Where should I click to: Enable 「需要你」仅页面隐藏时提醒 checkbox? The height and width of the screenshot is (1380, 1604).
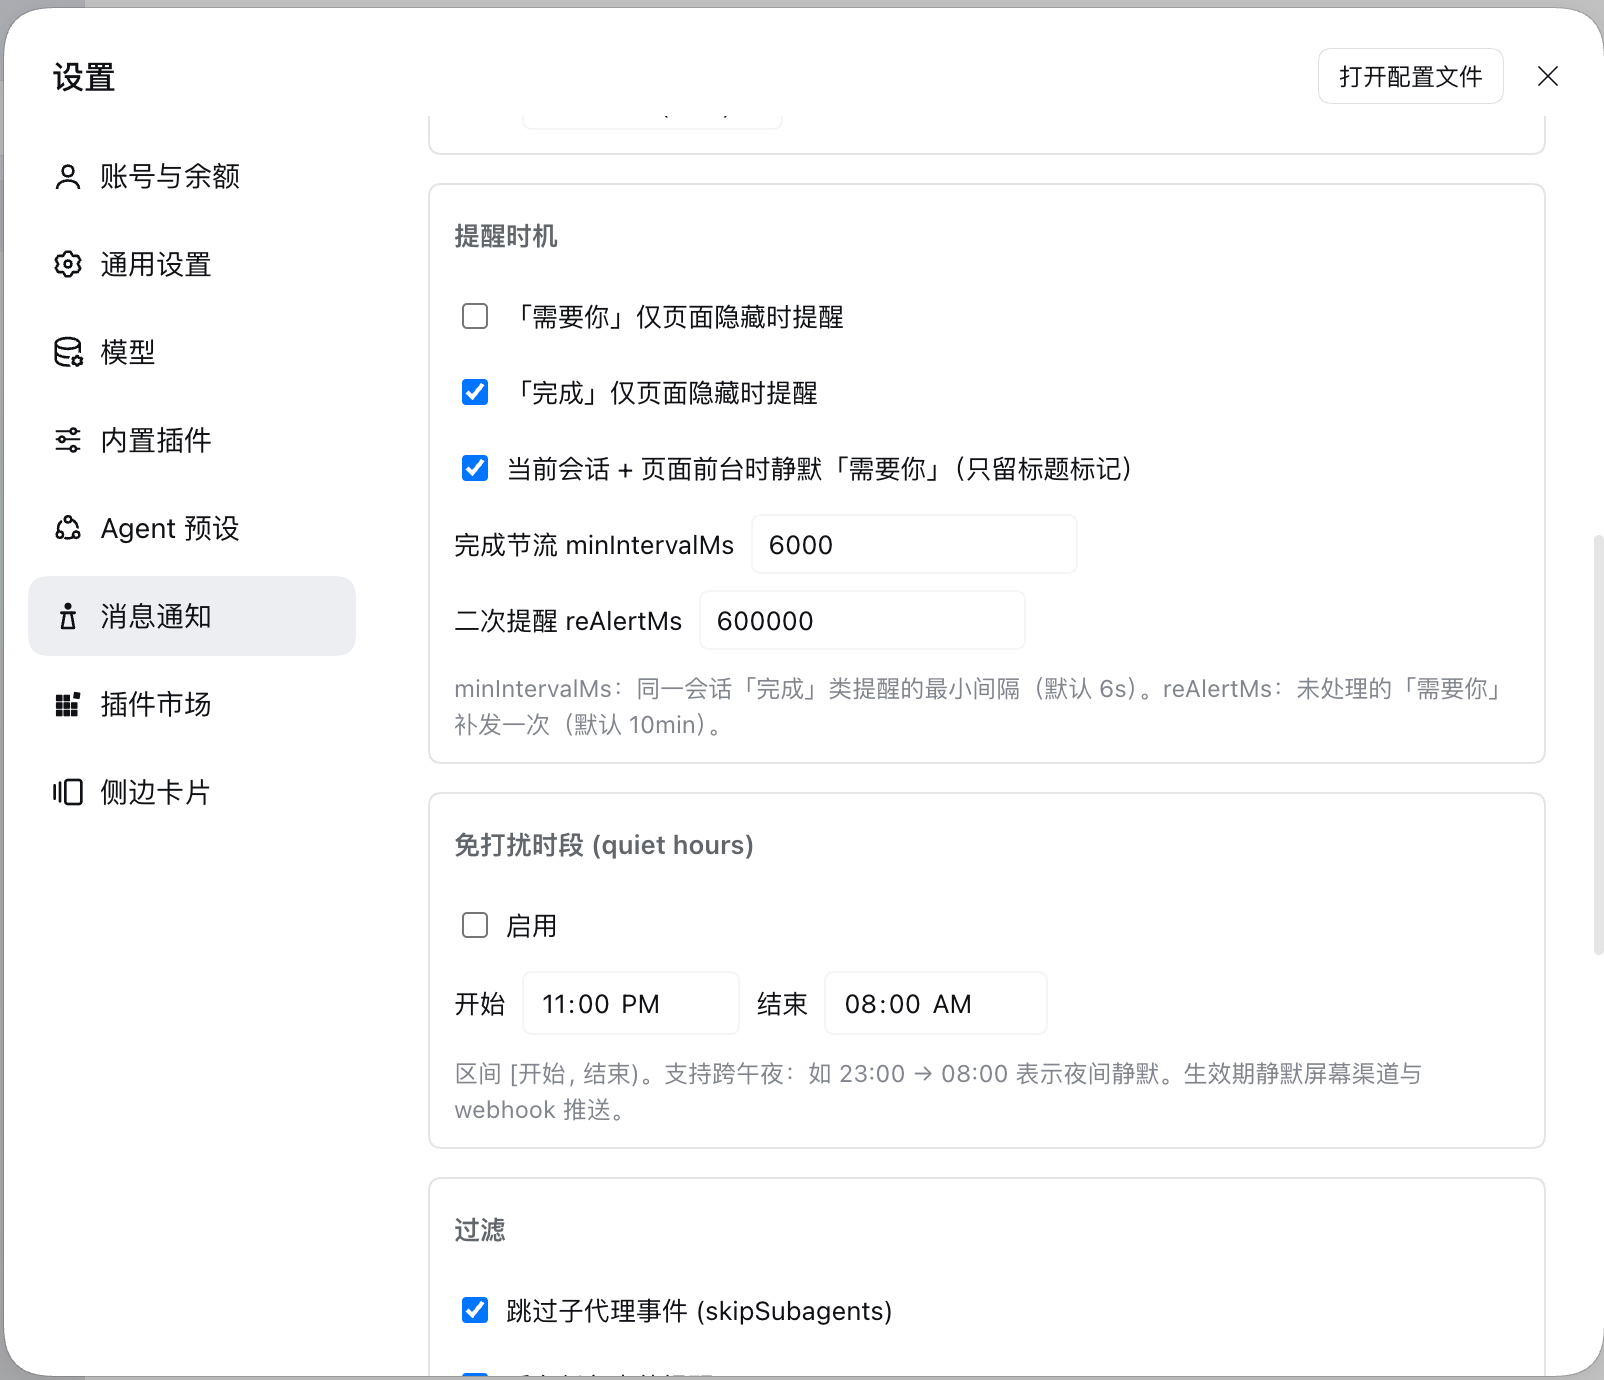475,317
